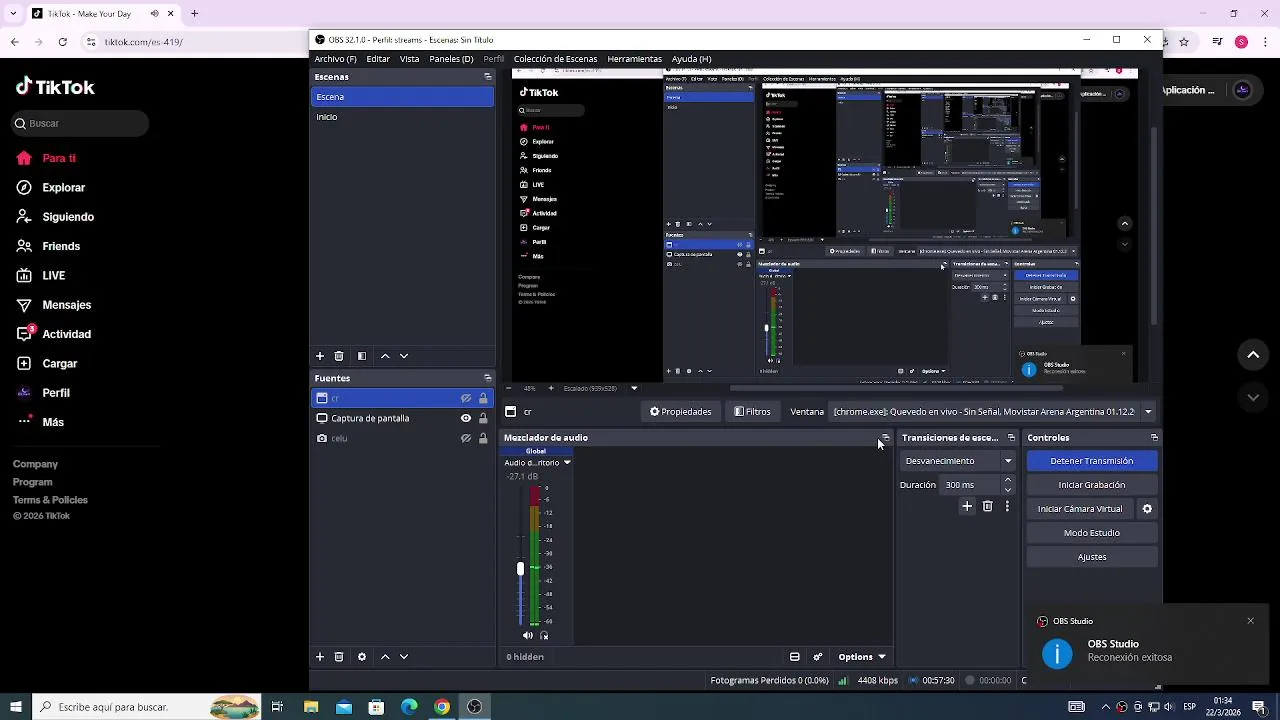Toggle audio monitoring headphone icon in the mixer
1280x720 pixels.
pos(544,635)
